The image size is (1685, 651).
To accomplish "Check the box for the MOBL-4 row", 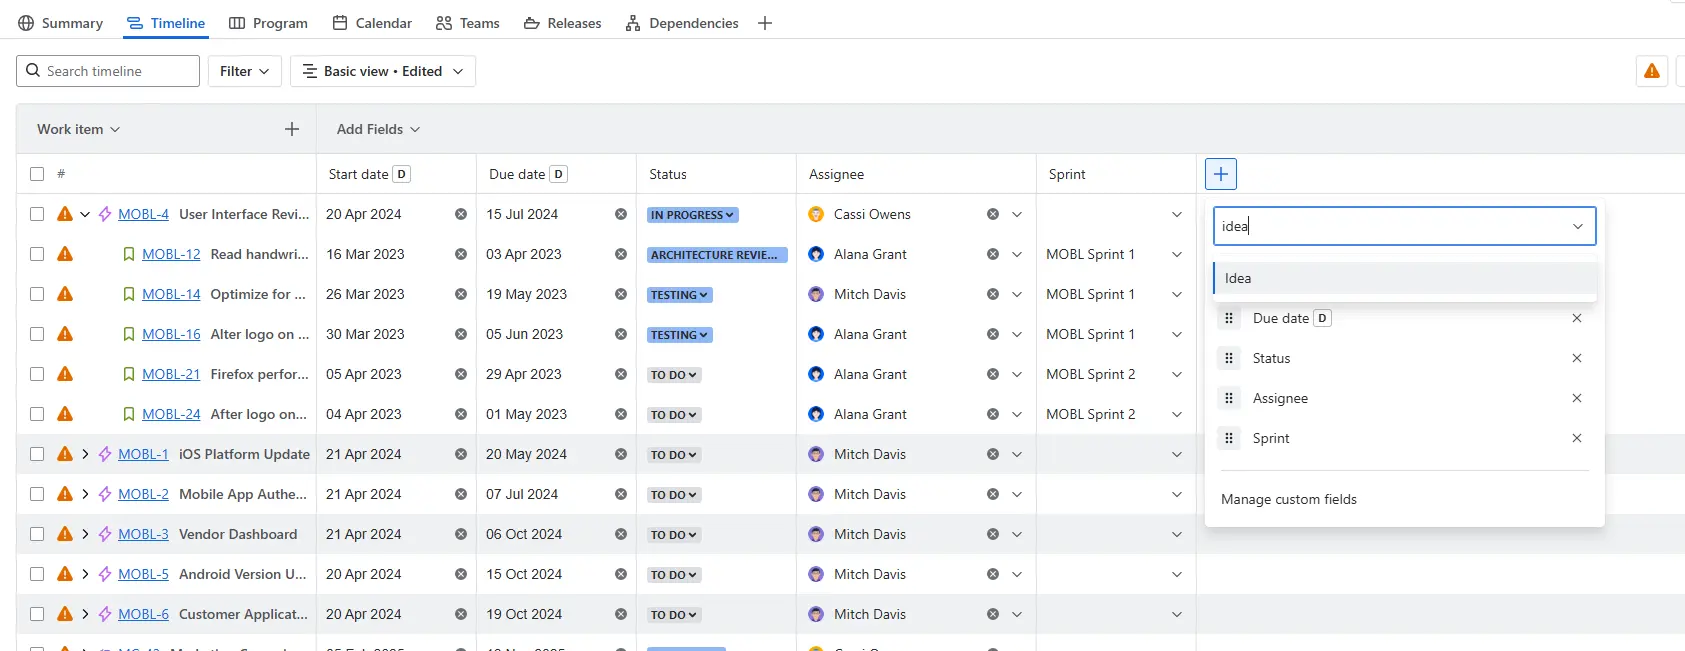I will (37, 214).
